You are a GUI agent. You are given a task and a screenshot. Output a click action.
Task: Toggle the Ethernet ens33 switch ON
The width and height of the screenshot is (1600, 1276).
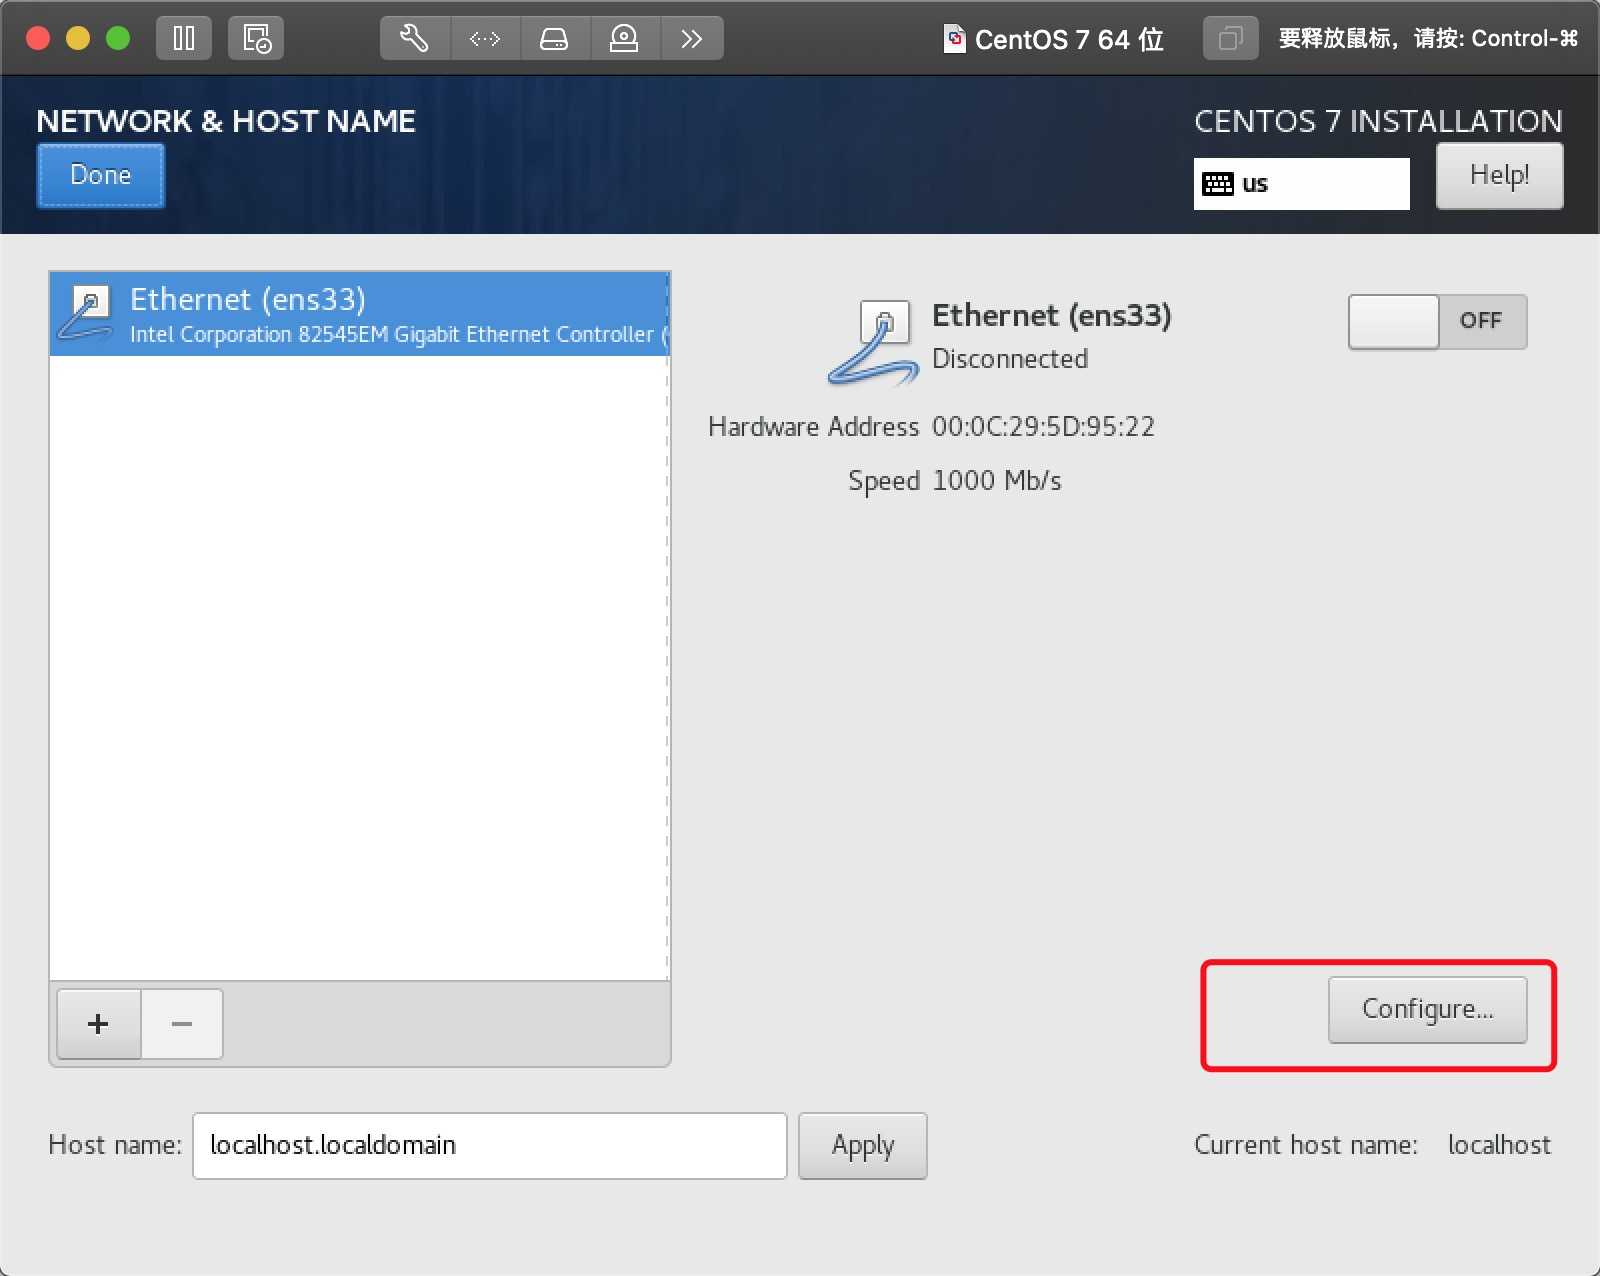[1437, 321]
